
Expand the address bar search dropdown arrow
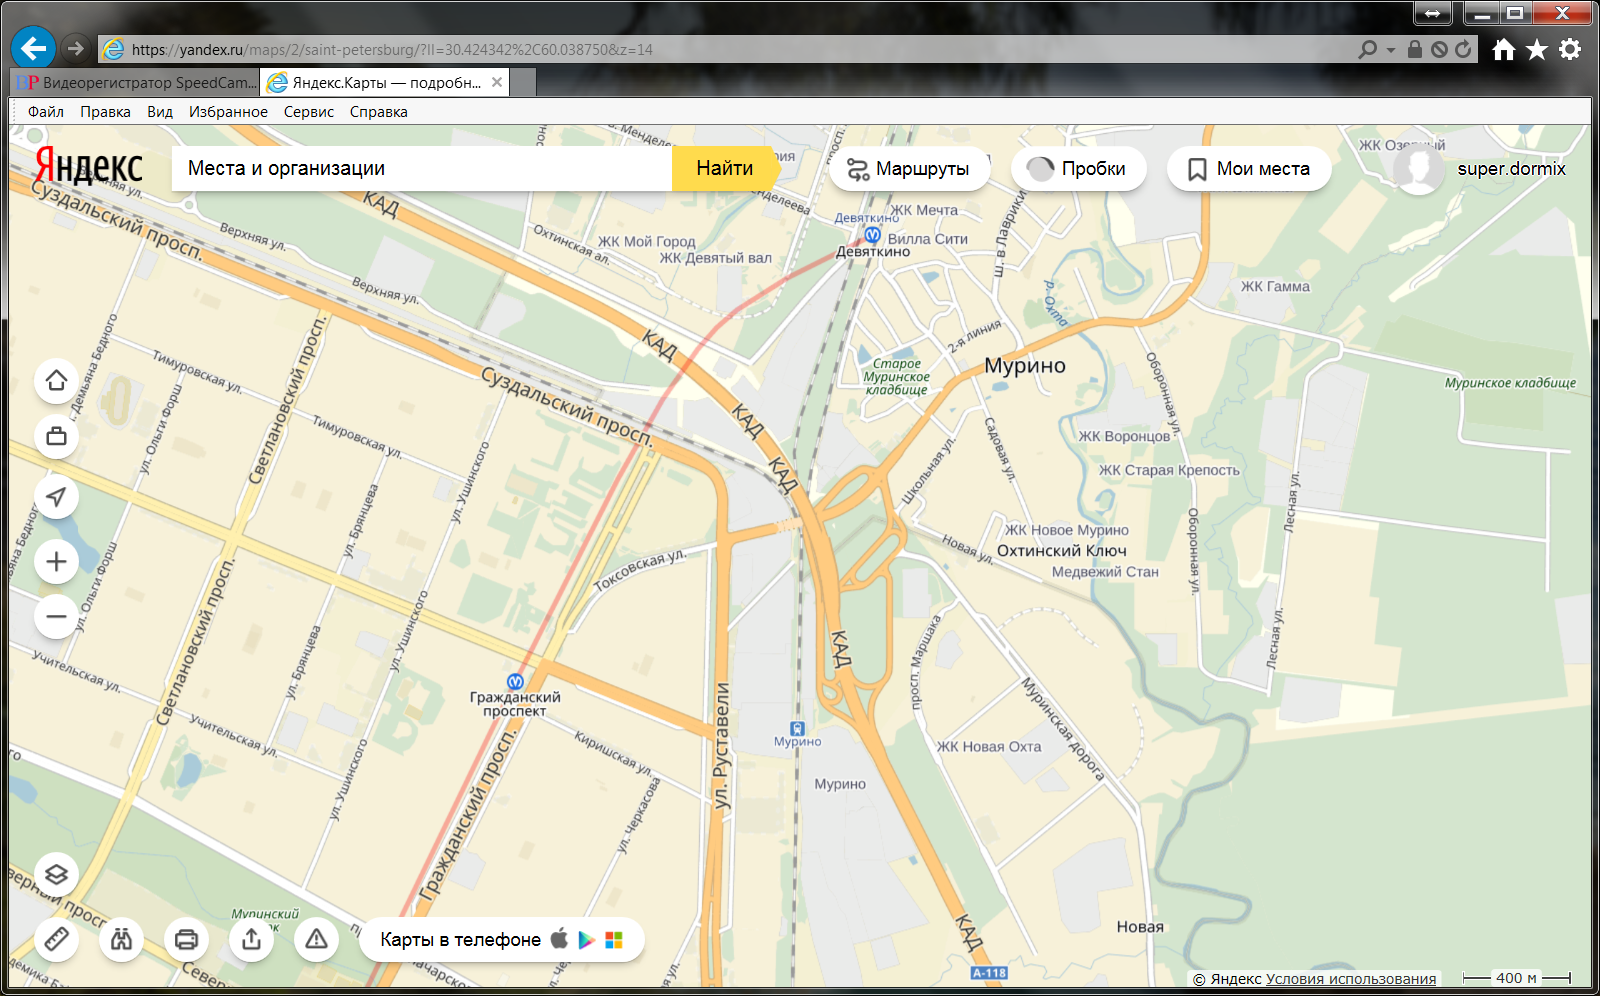(1391, 50)
